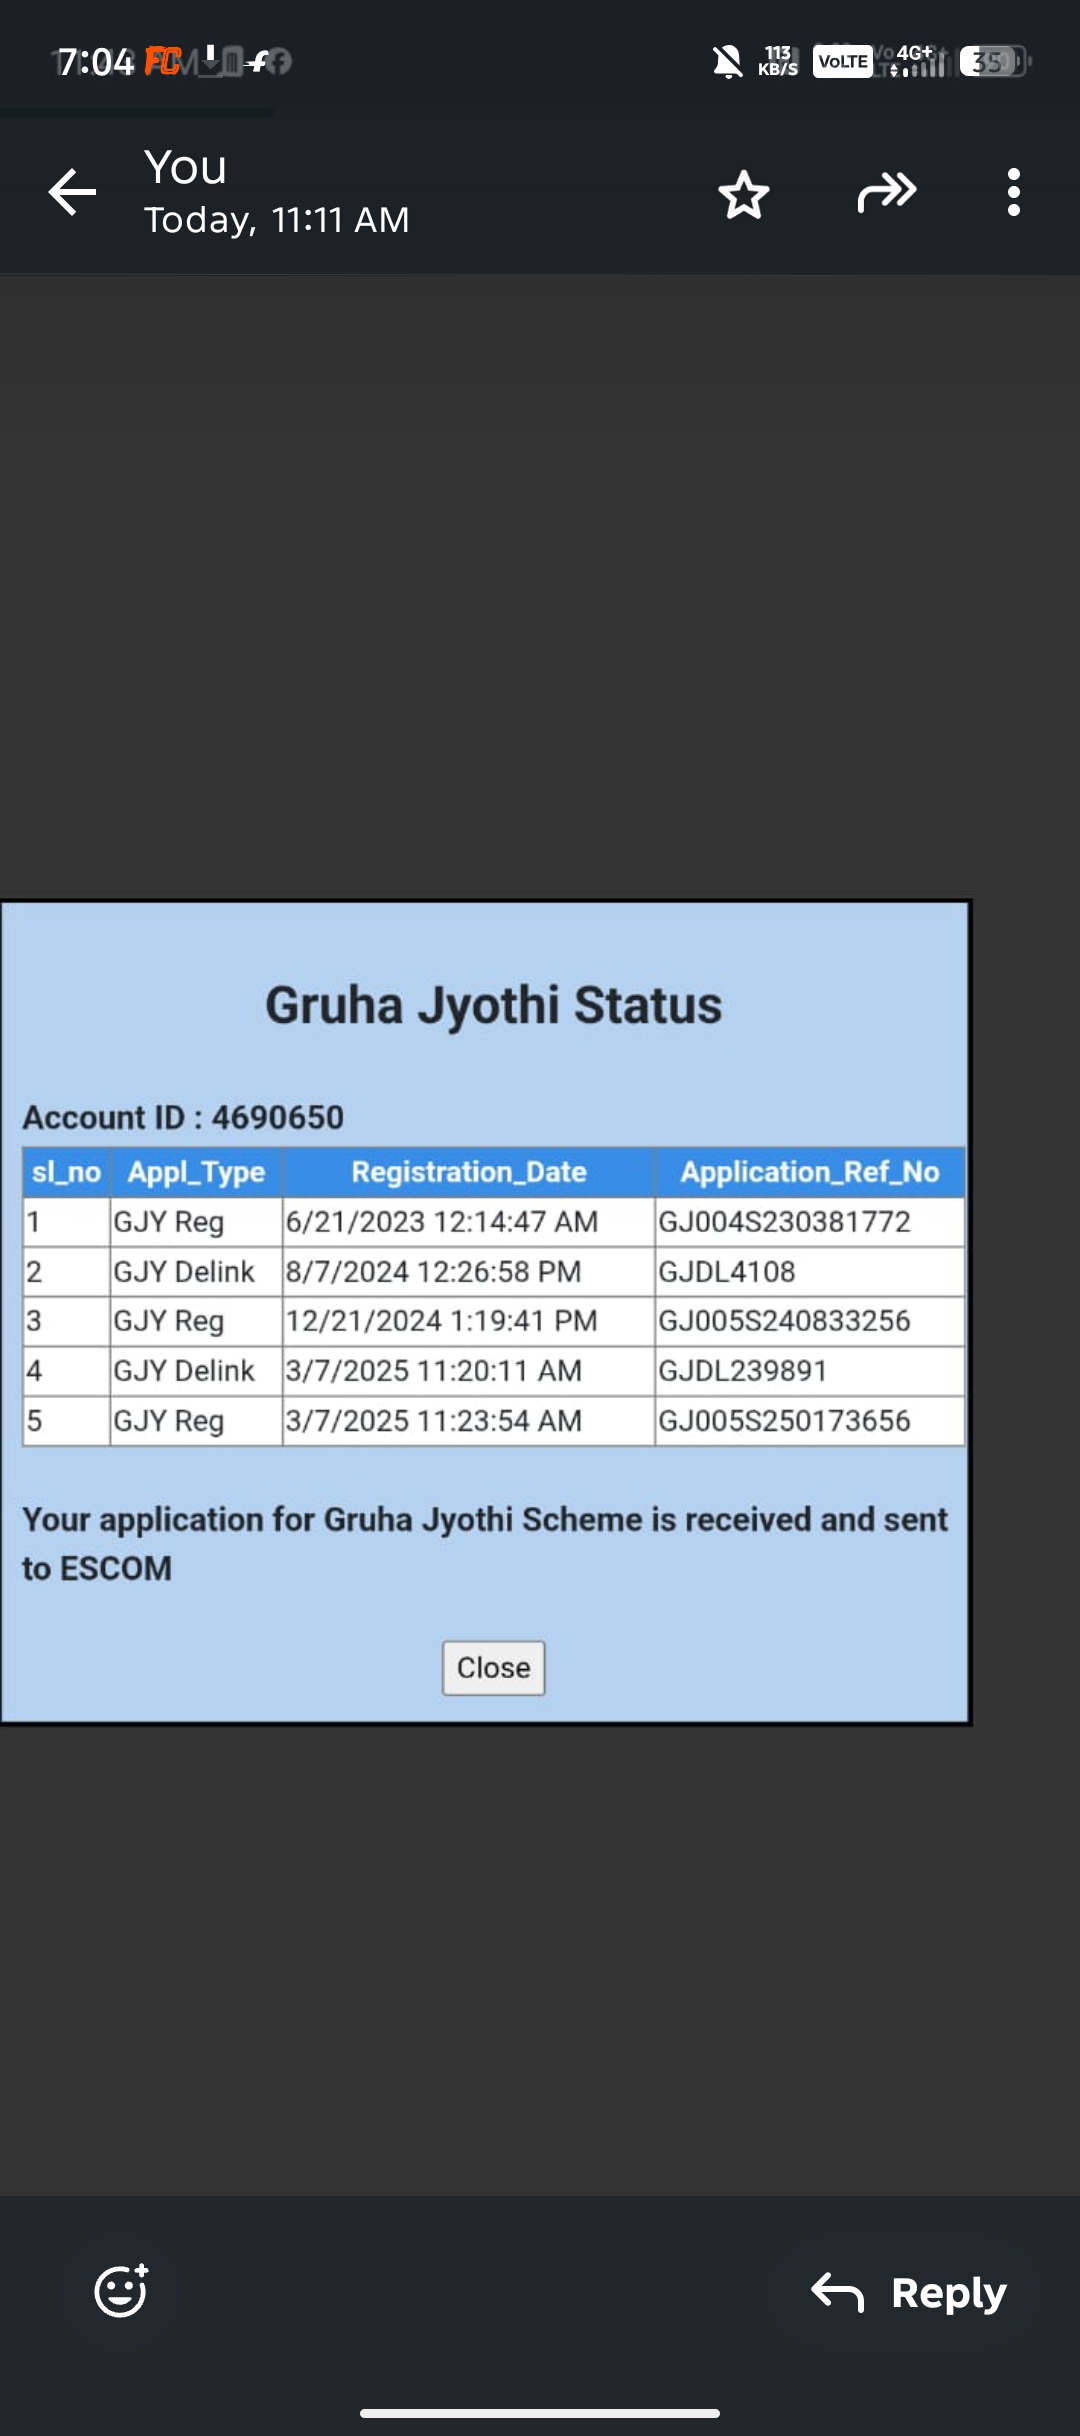Tap the Registration_Date column header
1080x2436 pixels.
pos(468,1172)
